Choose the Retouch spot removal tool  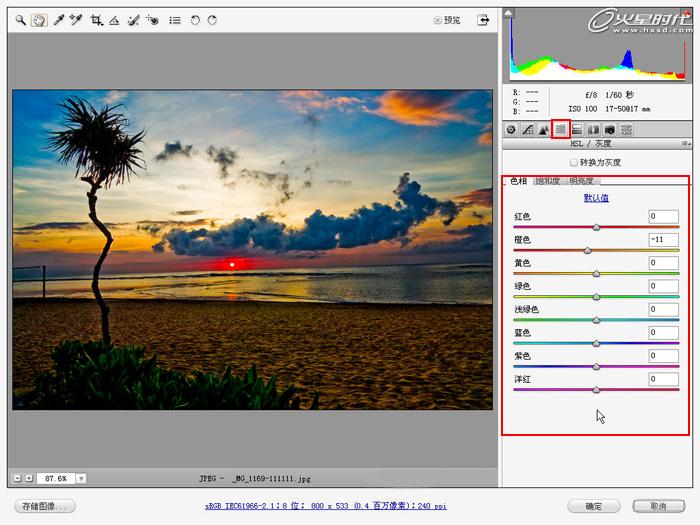click(133, 20)
